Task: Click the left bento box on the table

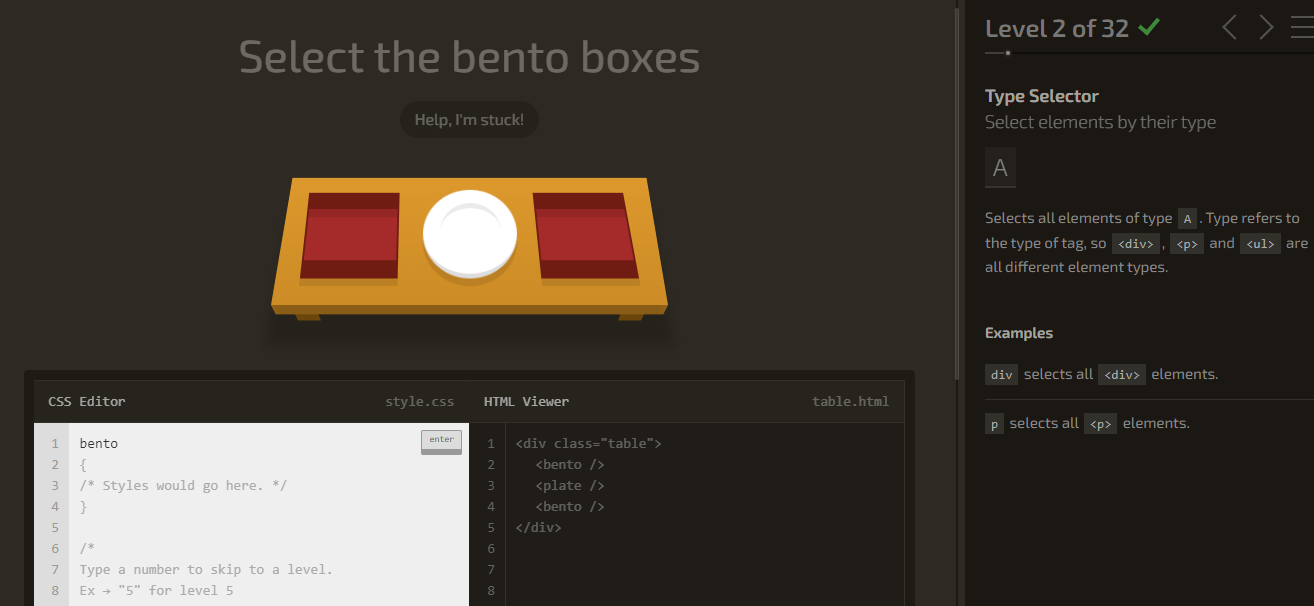Action: (352, 237)
